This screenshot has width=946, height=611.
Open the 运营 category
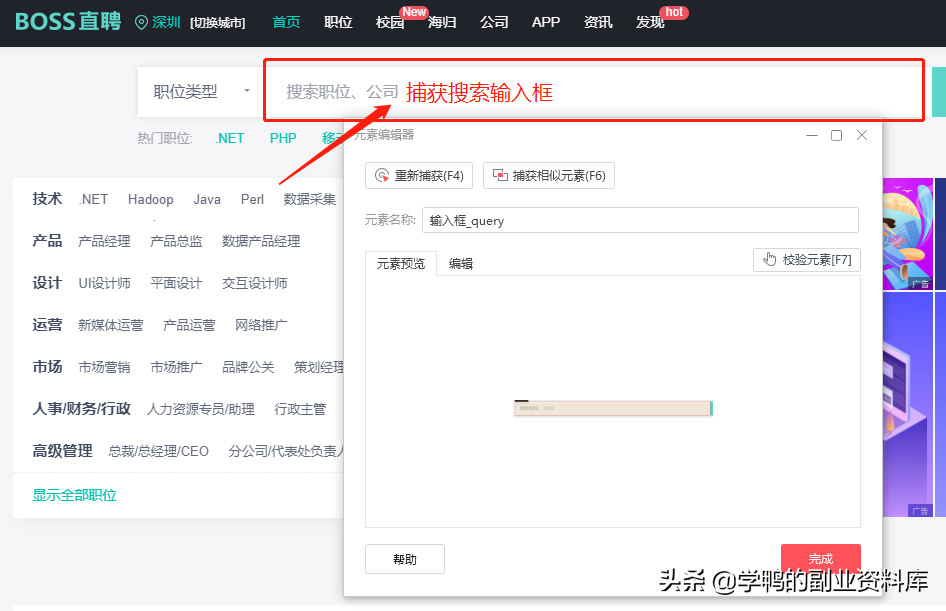pyautogui.click(x=47, y=325)
